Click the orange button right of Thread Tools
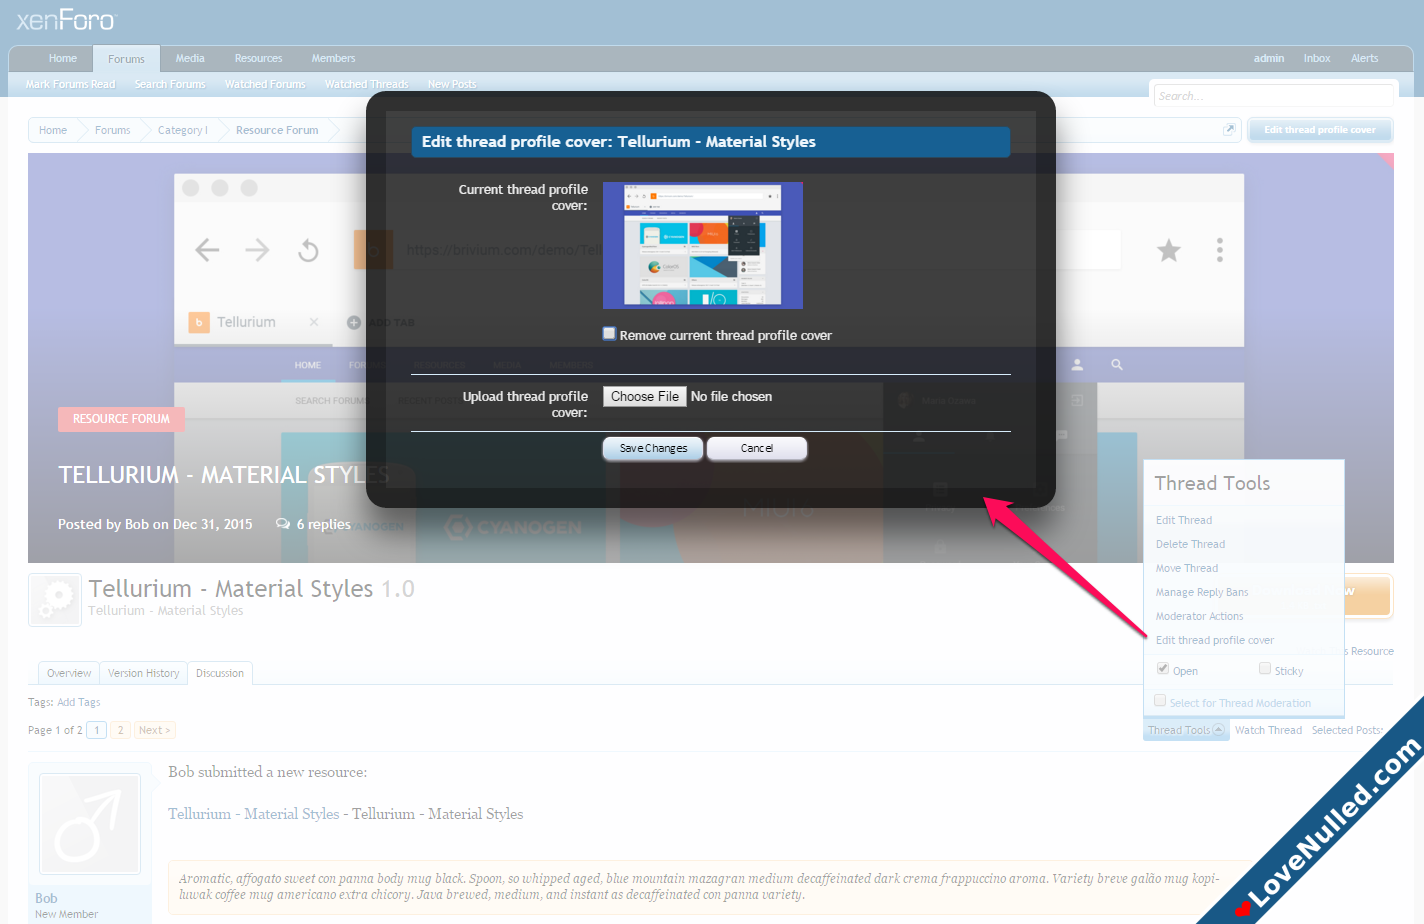Screen dimensions: 1424x924 [1367, 596]
